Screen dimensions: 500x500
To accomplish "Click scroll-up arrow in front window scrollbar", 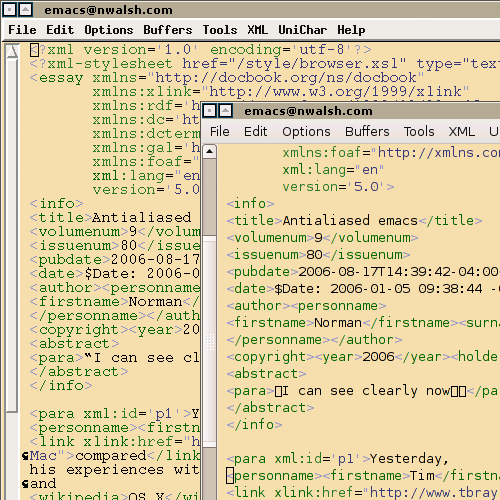I will (x=209, y=152).
